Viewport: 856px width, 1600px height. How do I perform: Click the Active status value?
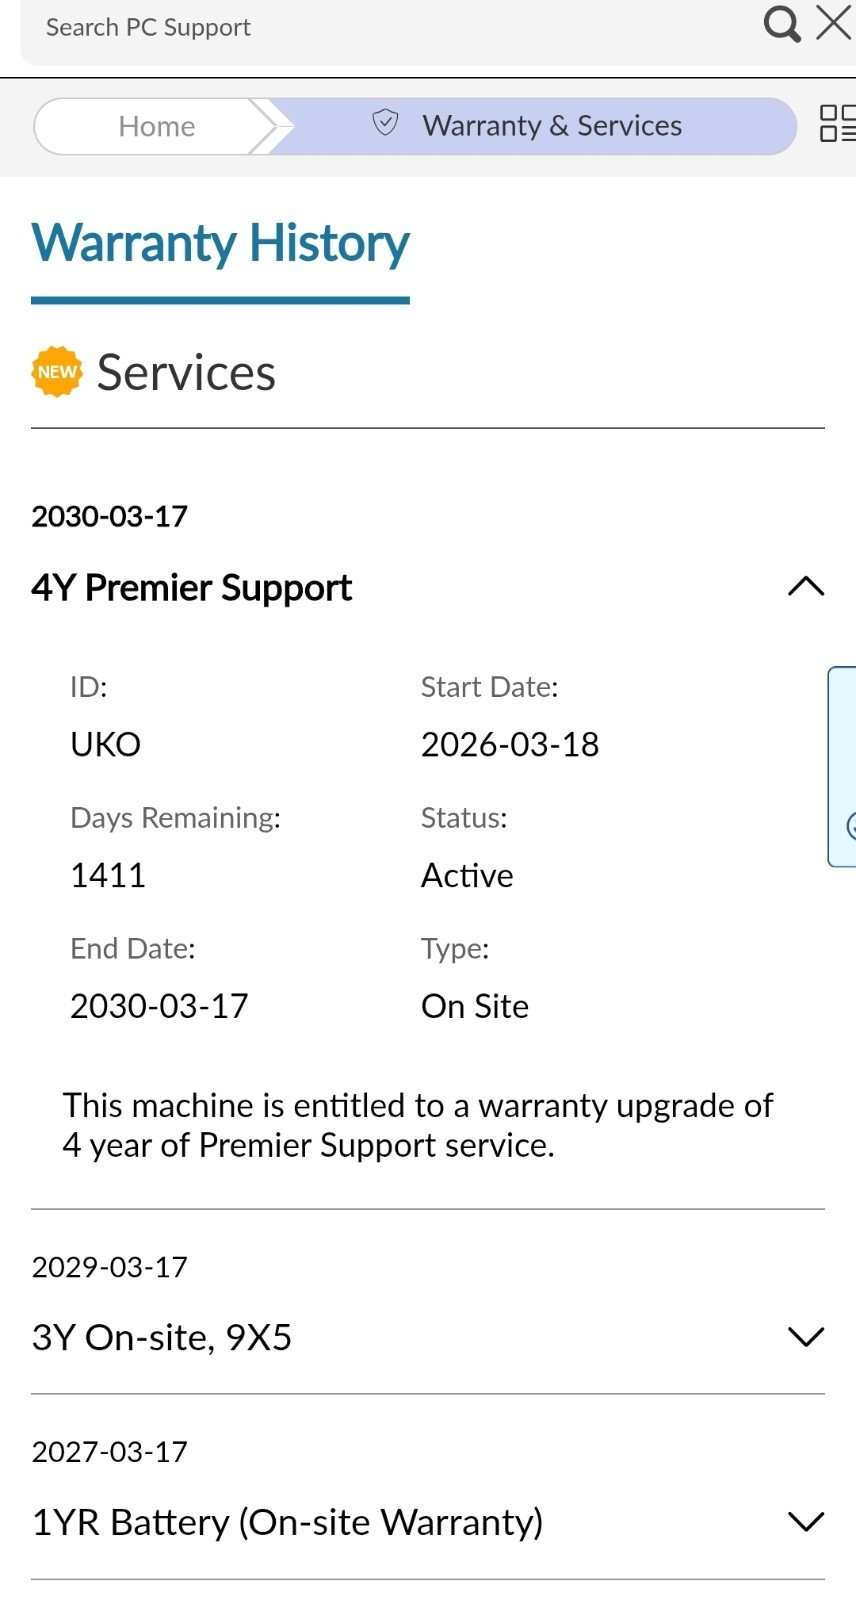tap(467, 875)
